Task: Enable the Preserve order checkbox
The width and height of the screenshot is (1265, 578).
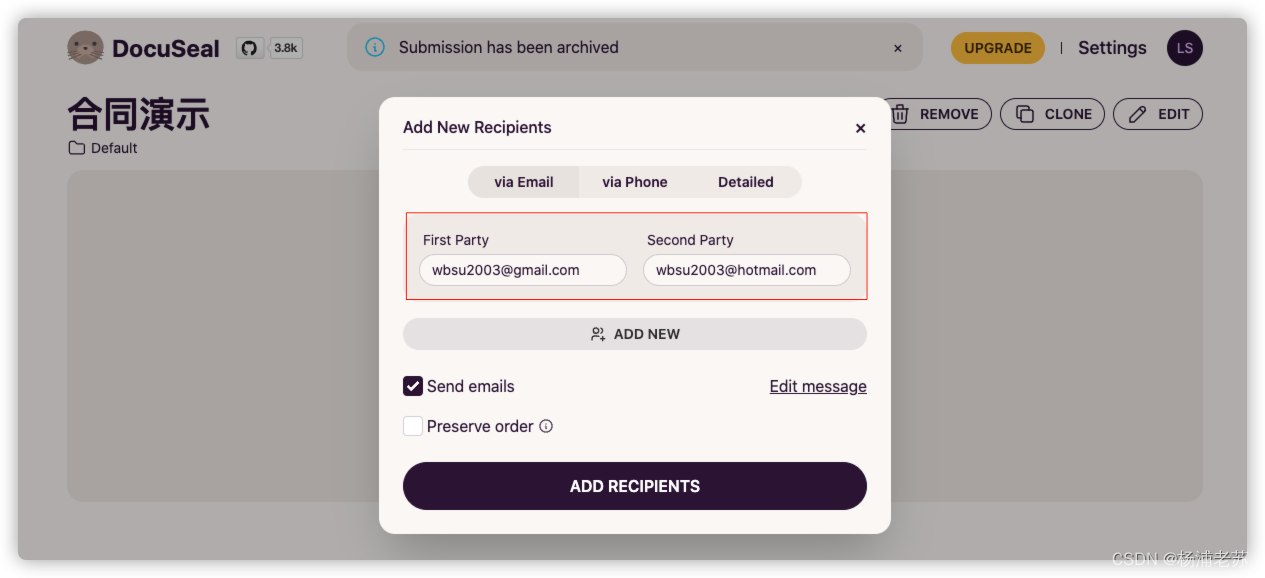Action: [x=413, y=426]
